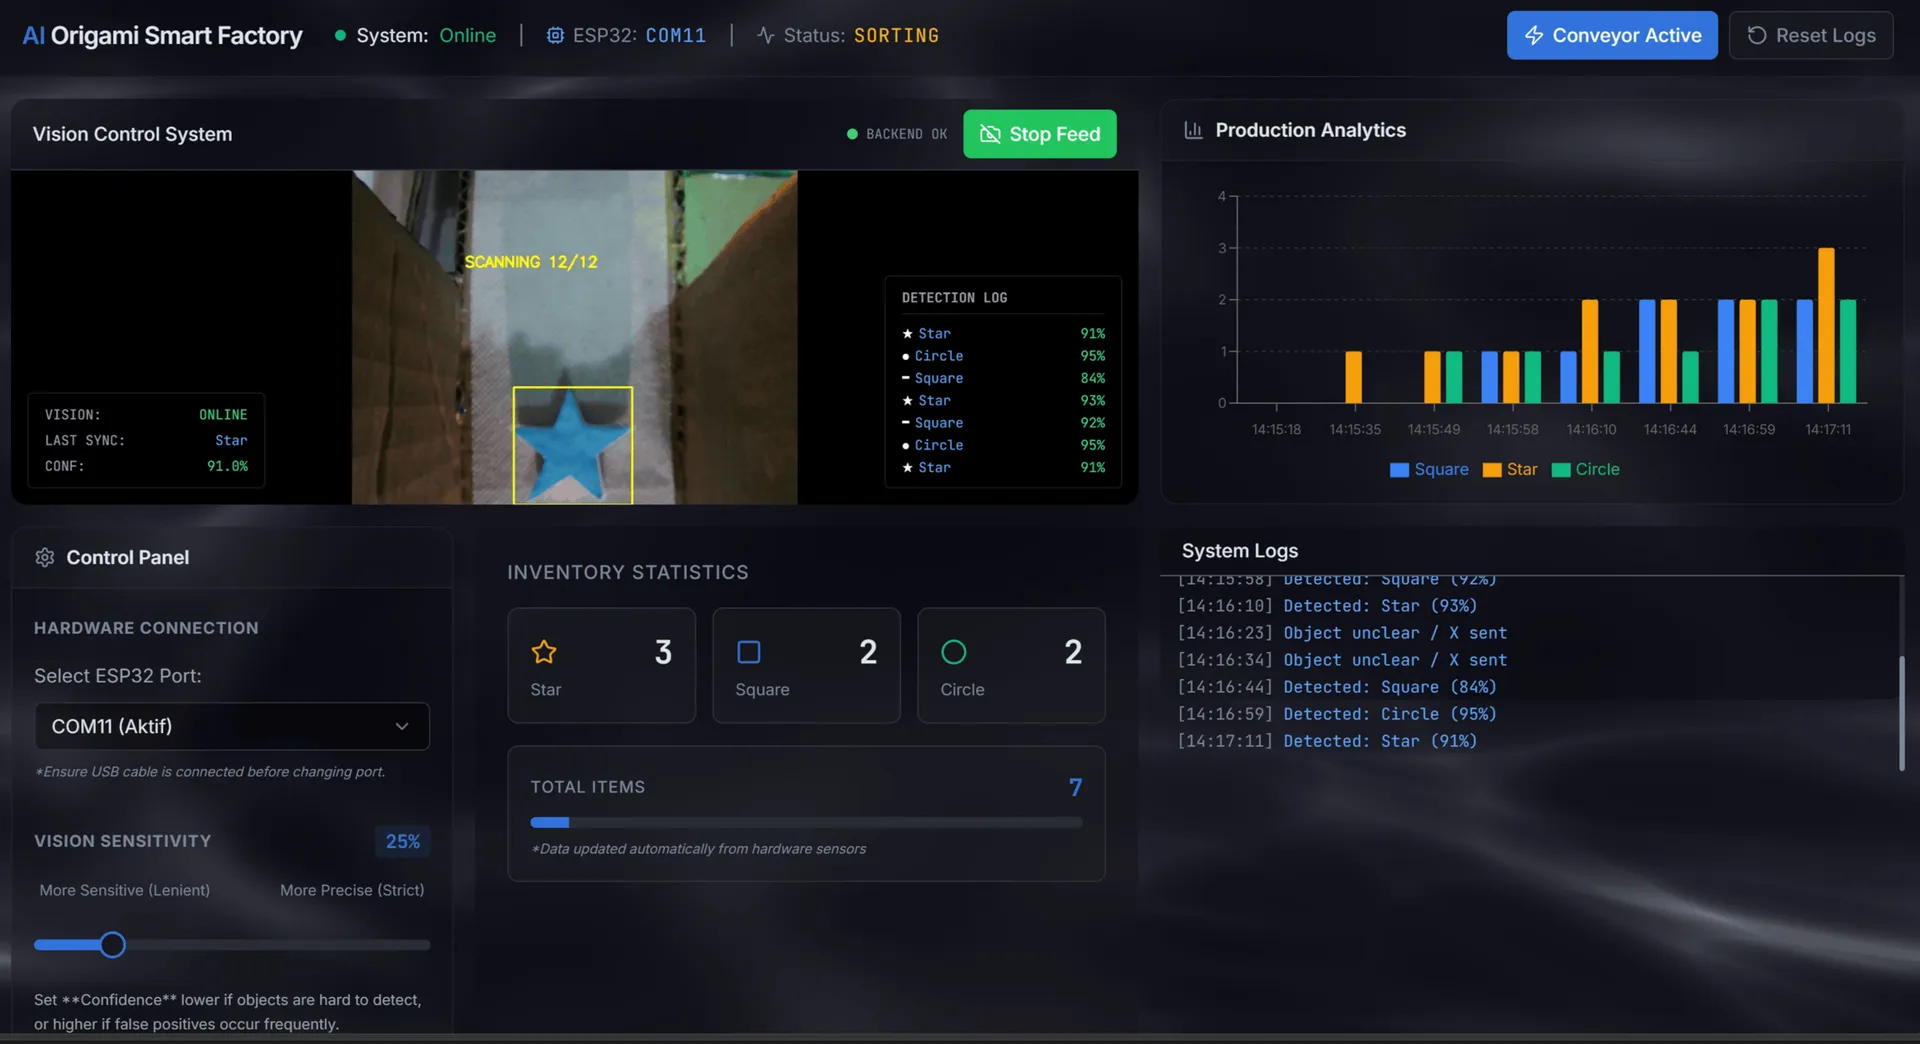1920x1044 pixels.
Task: Click the More Precise (Strict) label
Action: 352,890
